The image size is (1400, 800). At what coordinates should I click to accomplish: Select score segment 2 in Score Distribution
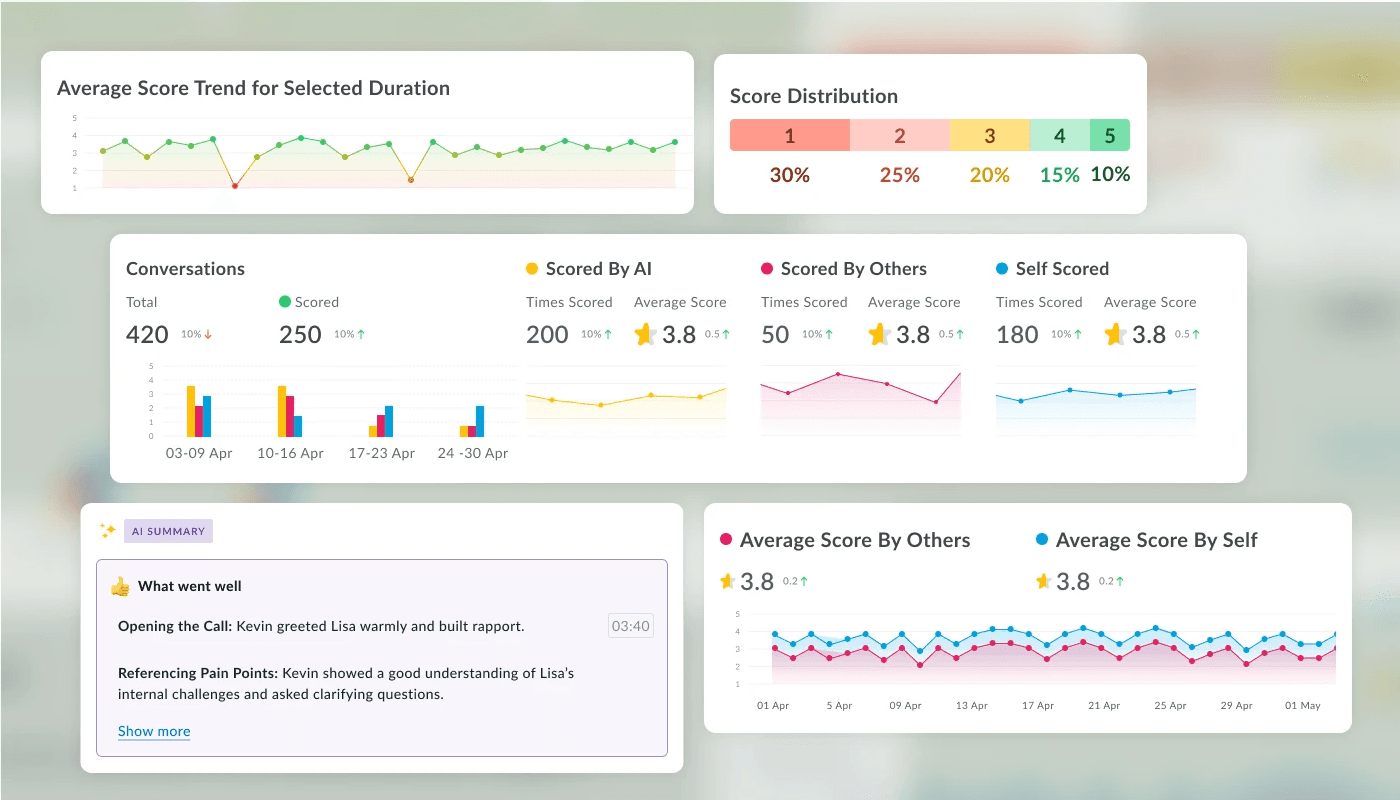pyautogui.click(x=900, y=136)
